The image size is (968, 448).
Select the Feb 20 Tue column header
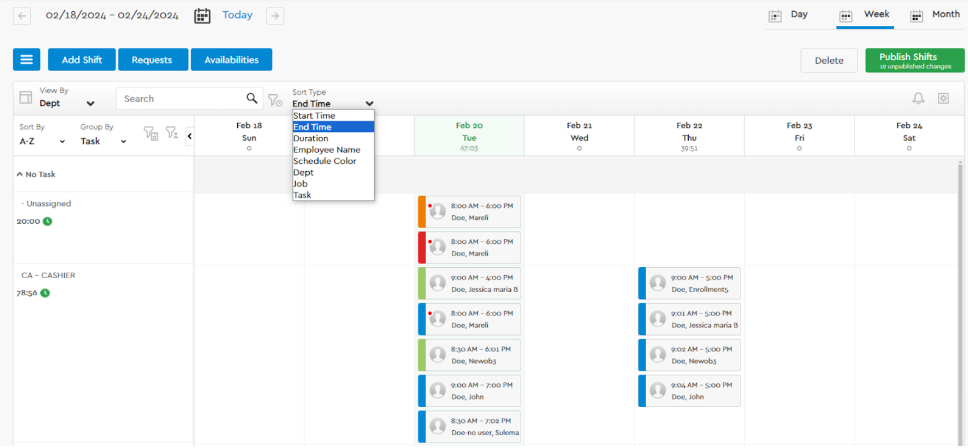(469, 136)
